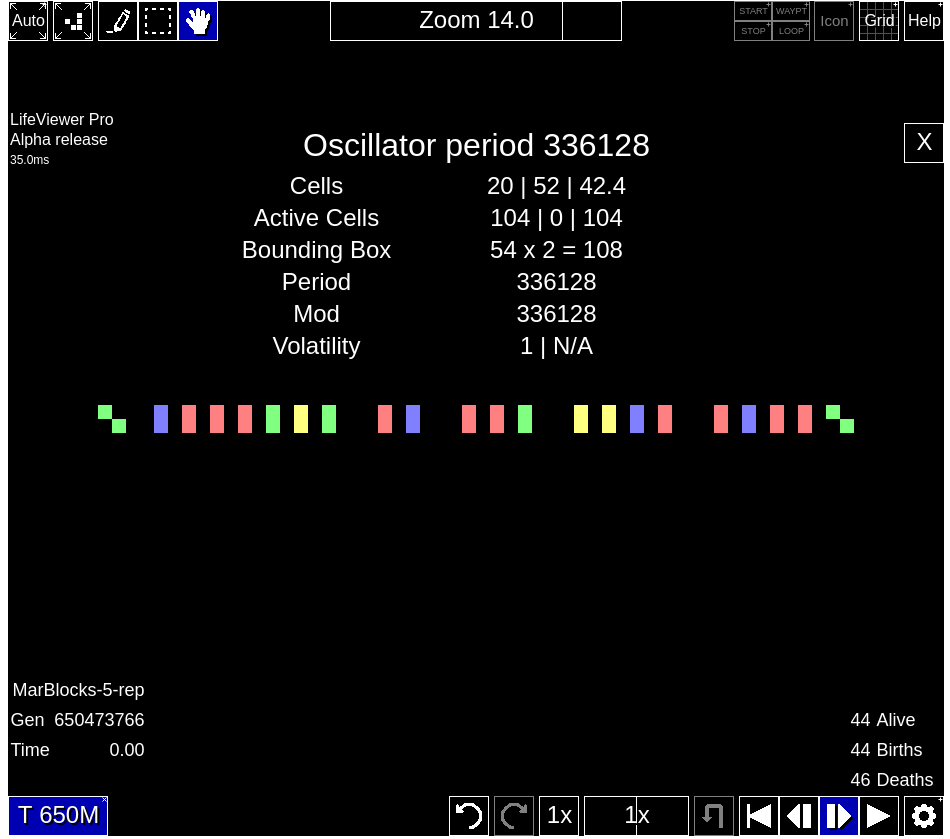Close the oscillator info with X
The image size is (950, 839).
click(924, 142)
